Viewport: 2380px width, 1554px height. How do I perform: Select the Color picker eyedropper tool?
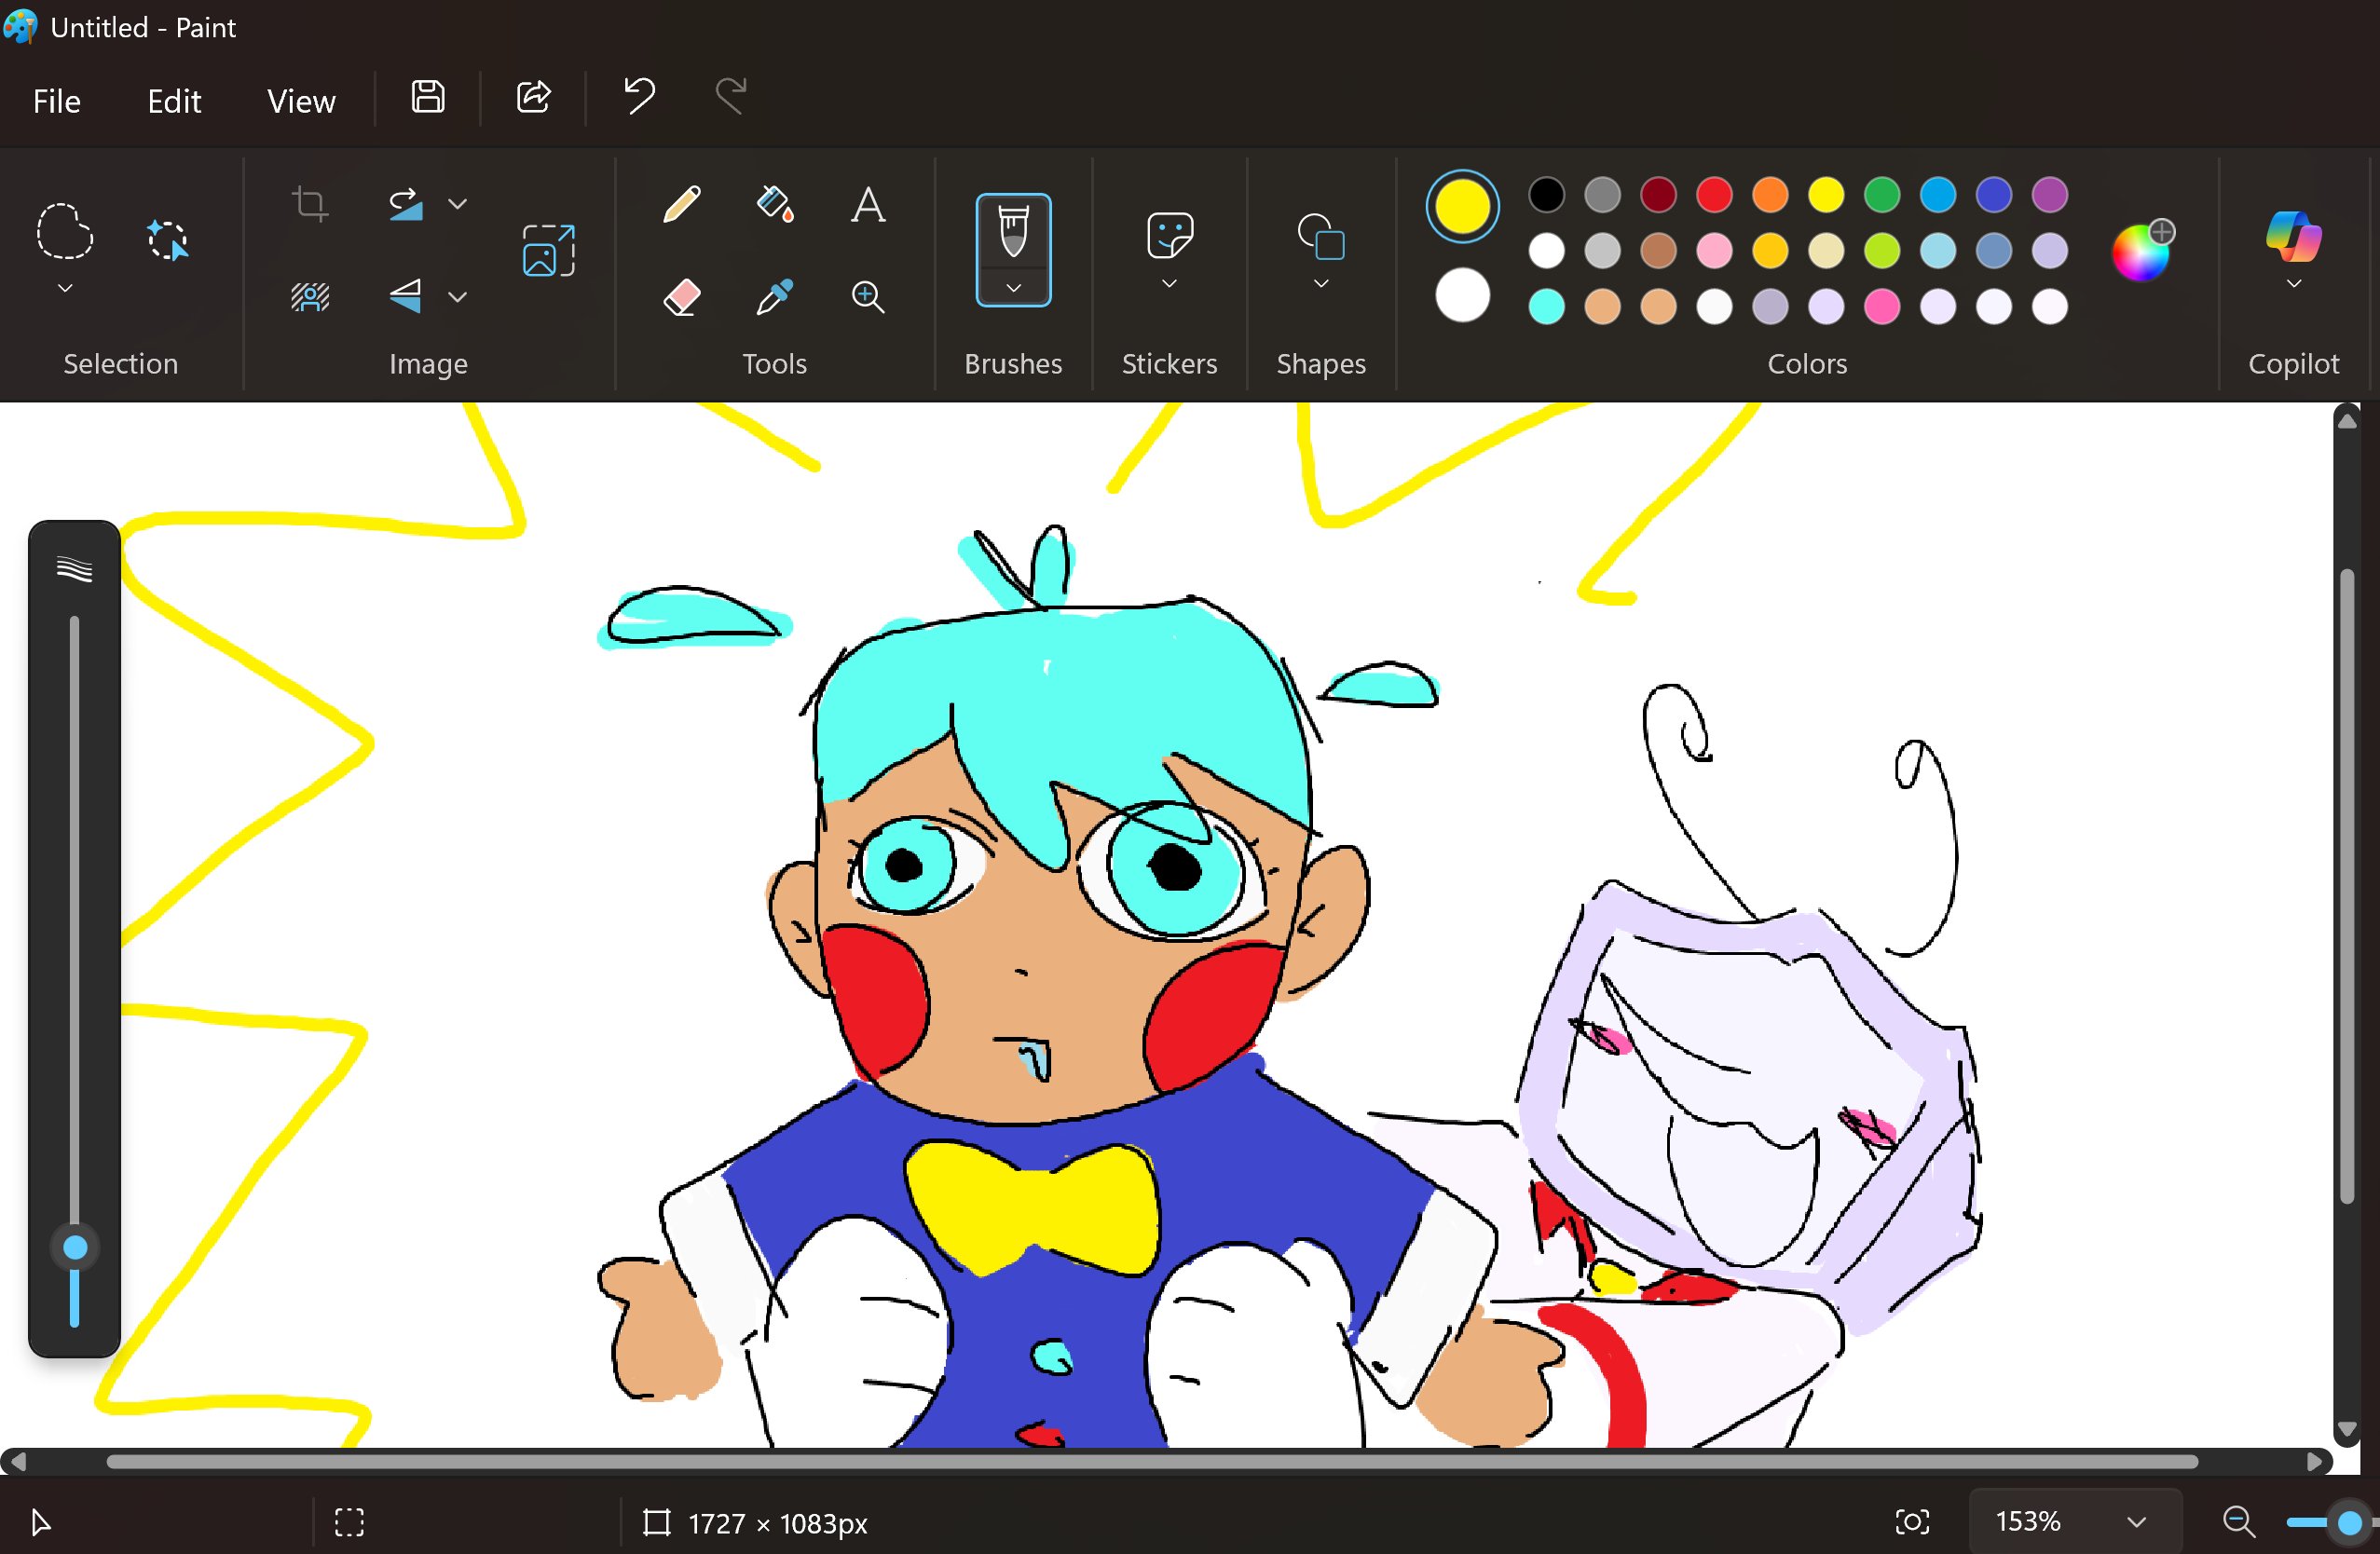pos(775,297)
